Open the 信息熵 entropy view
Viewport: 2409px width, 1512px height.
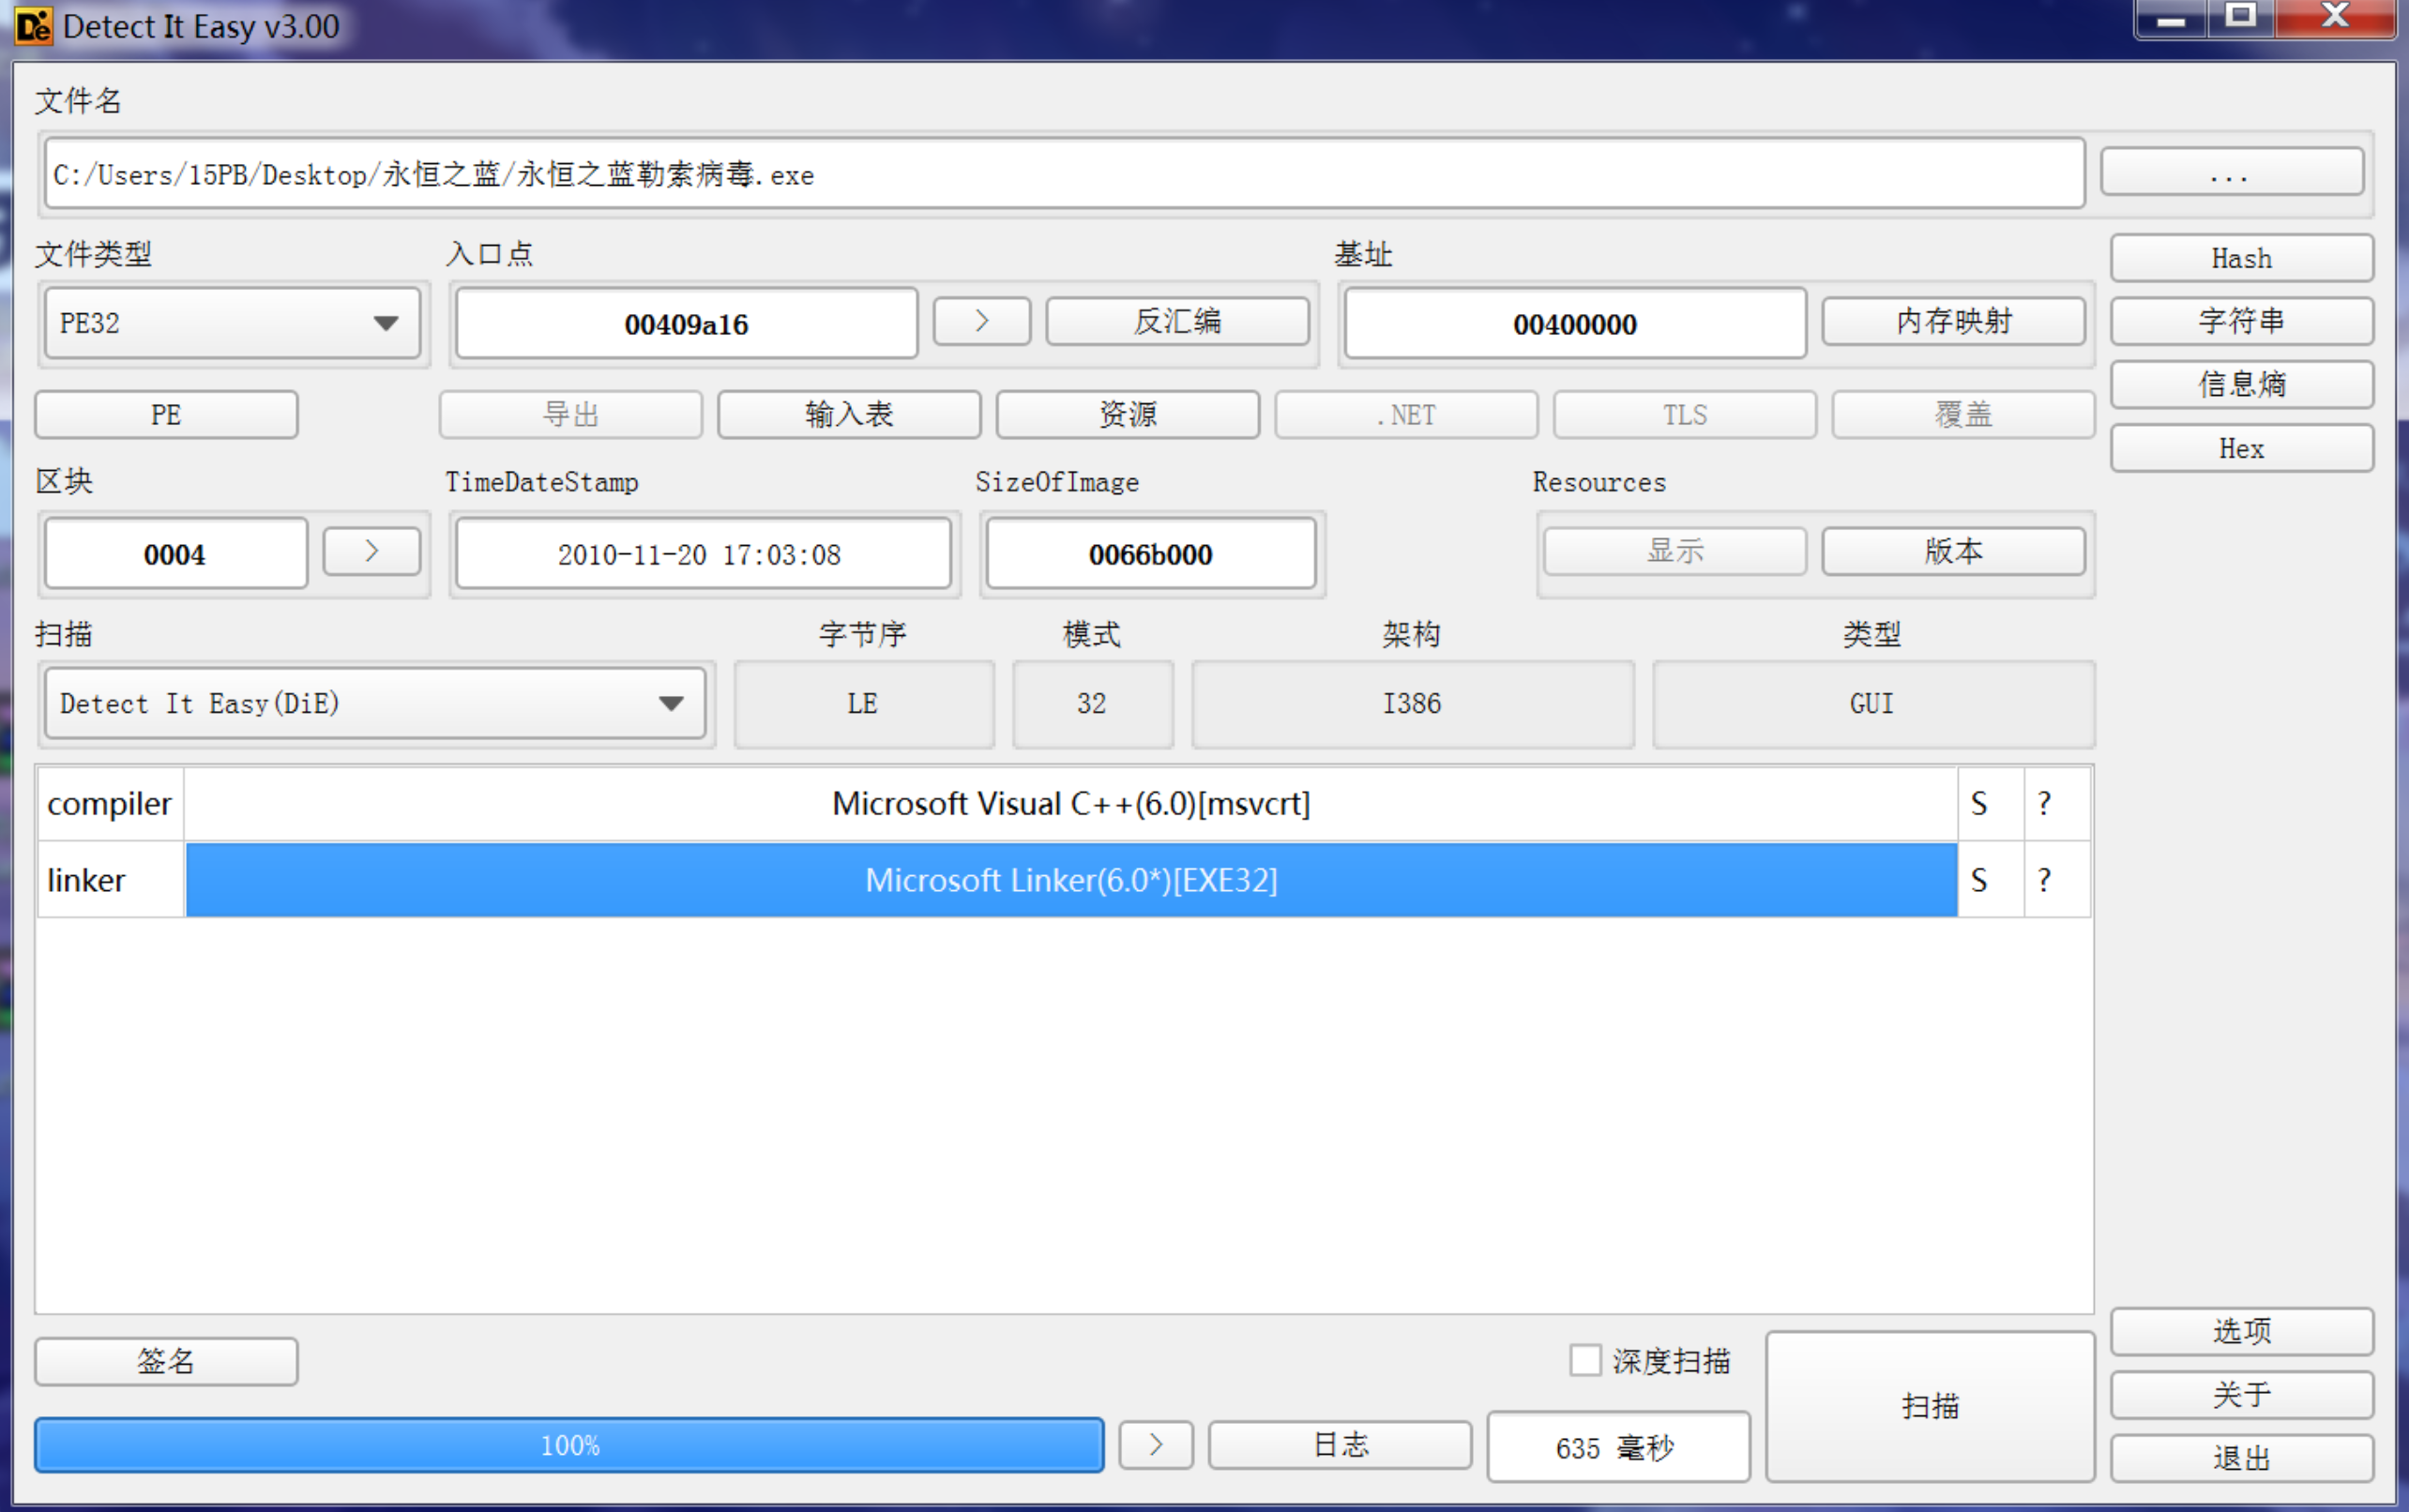[x=2240, y=385]
